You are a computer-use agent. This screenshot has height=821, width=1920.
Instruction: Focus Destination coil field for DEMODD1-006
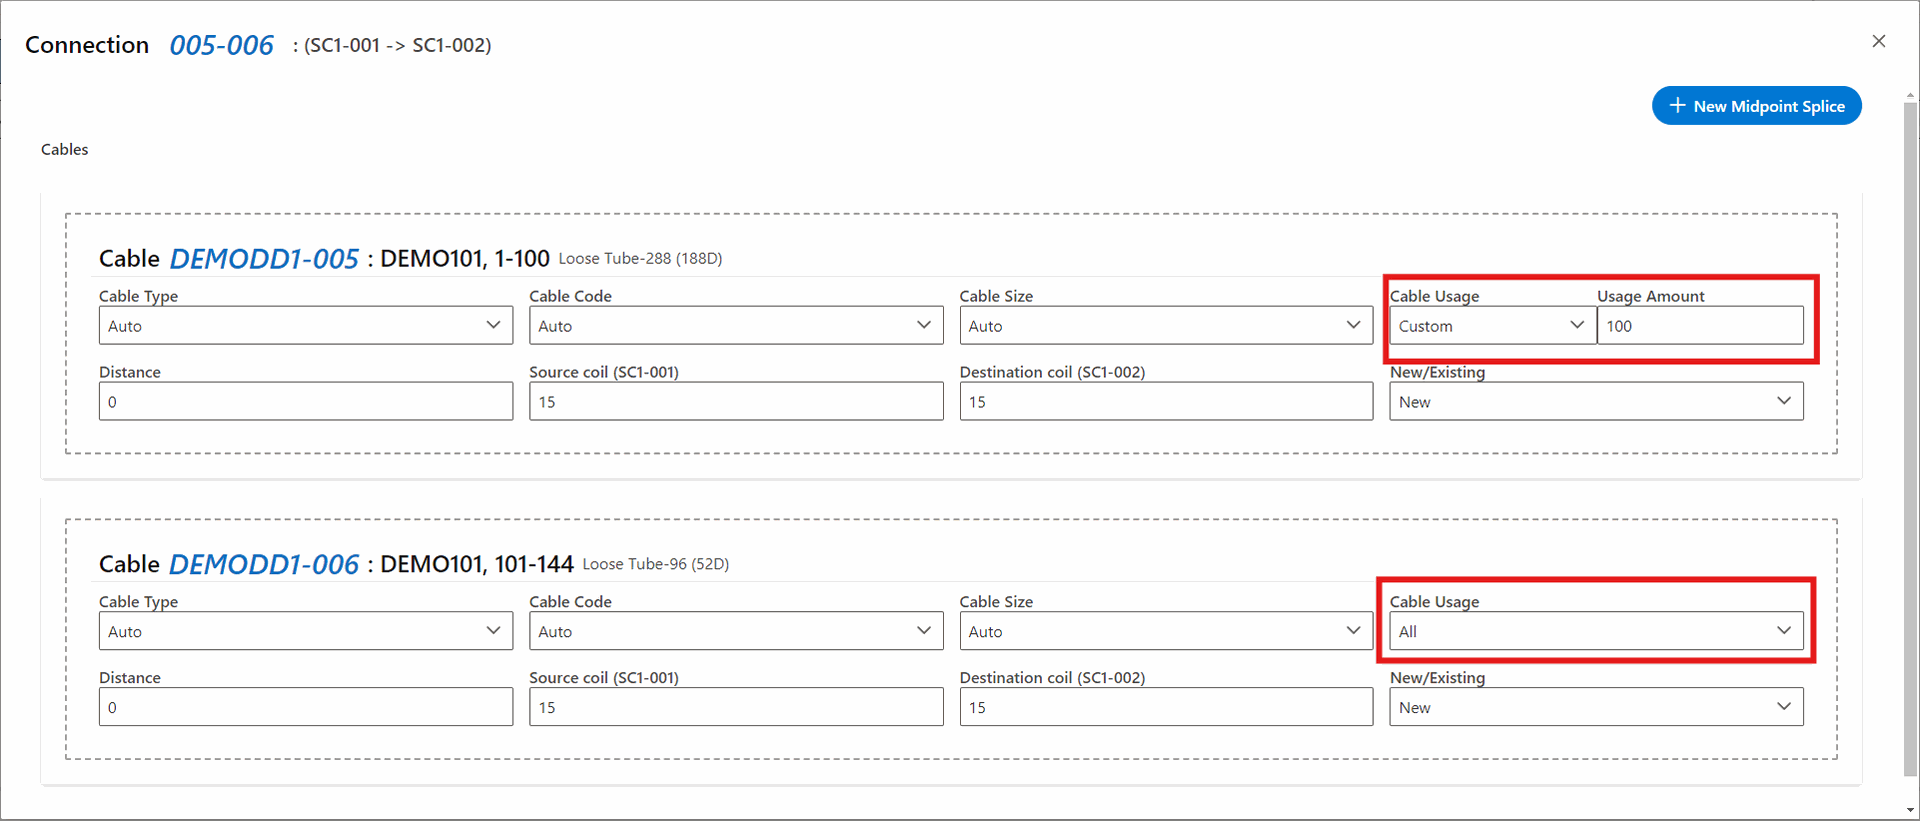[1166, 707]
